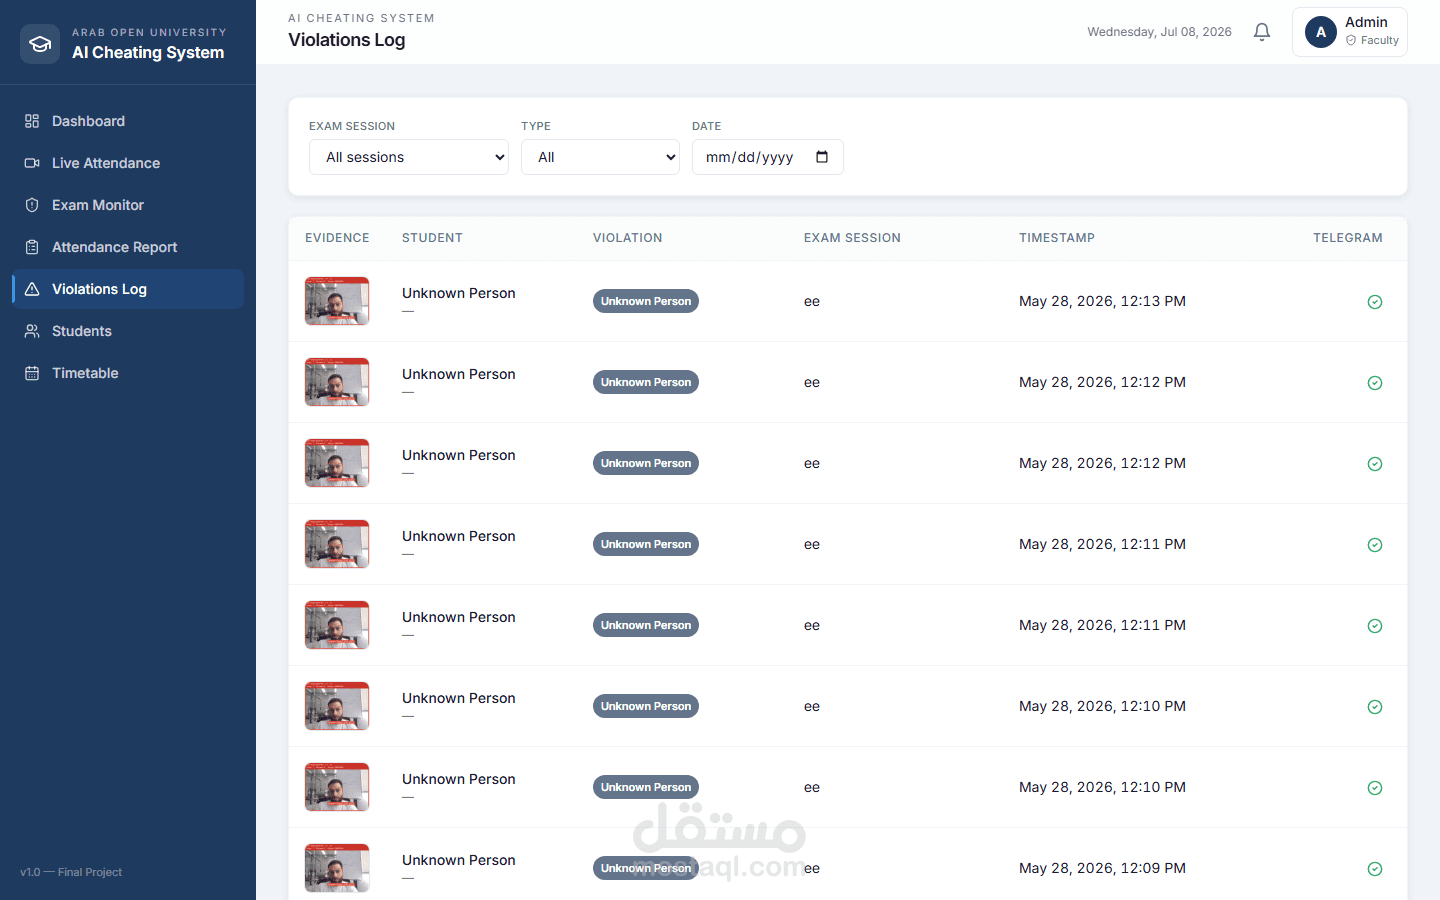Click the Dashboard grid icon in sidebar
Image resolution: width=1440 pixels, height=900 pixels.
point(32,121)
